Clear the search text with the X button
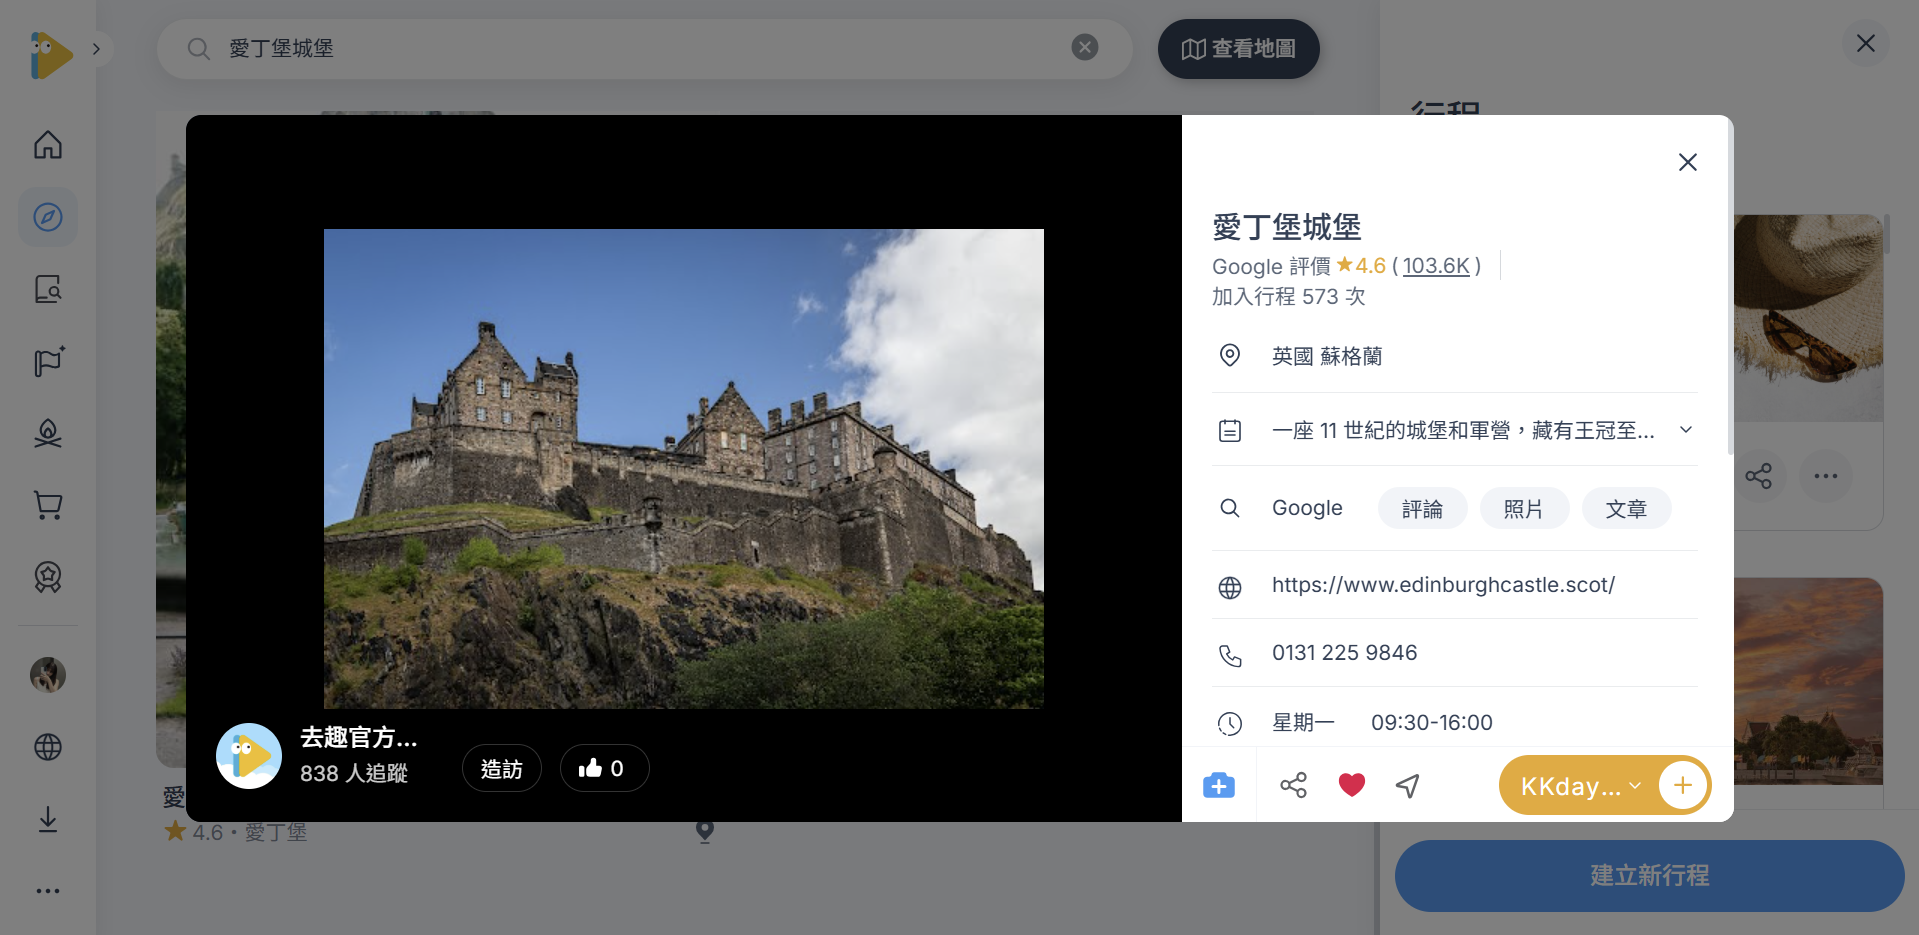This screenshot has height=935, width=1919. [1085, 47]
